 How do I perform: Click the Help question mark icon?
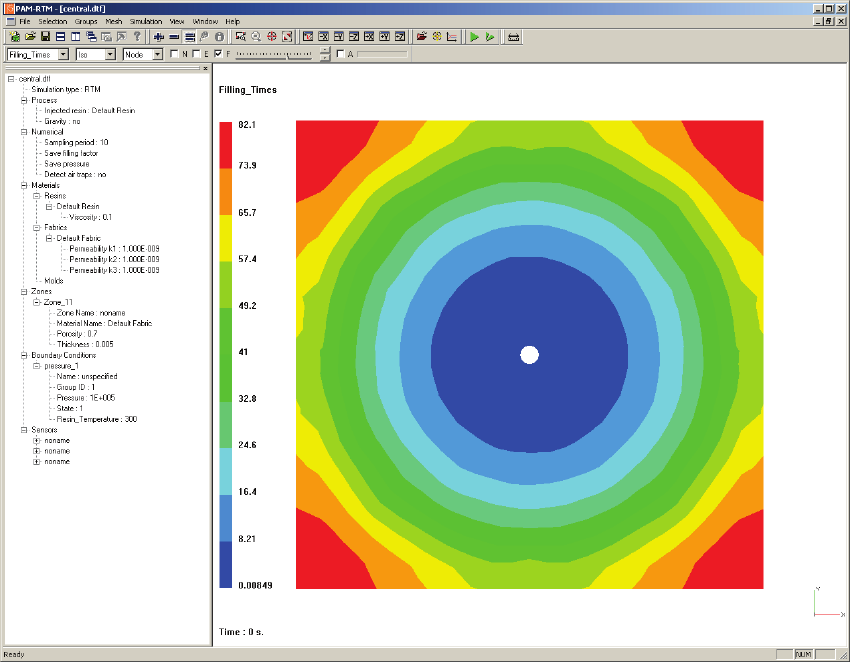tap(136, 37)
